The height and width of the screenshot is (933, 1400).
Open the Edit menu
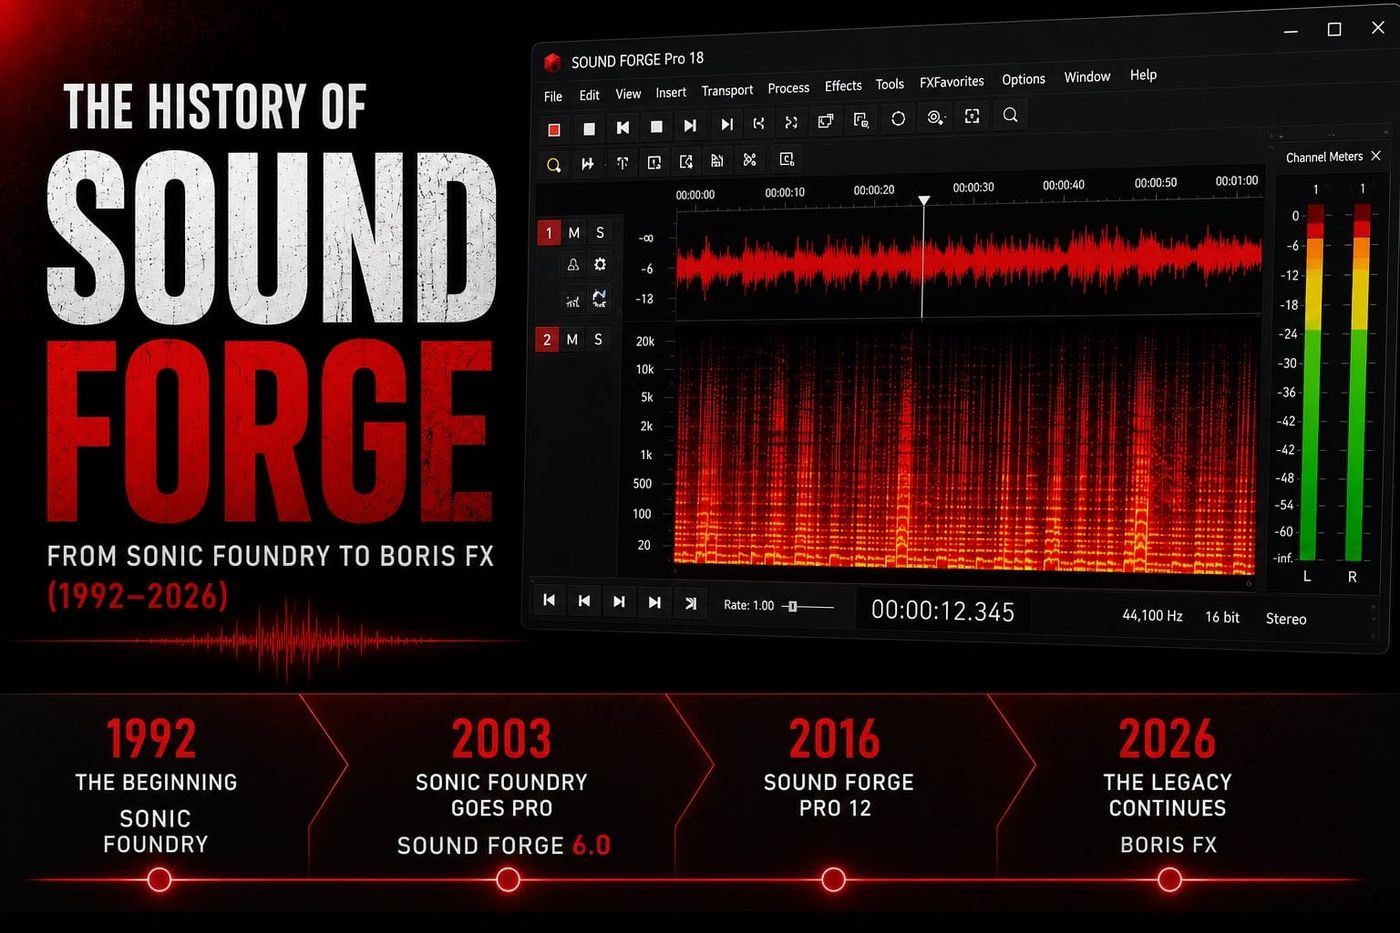coord(589,95)
